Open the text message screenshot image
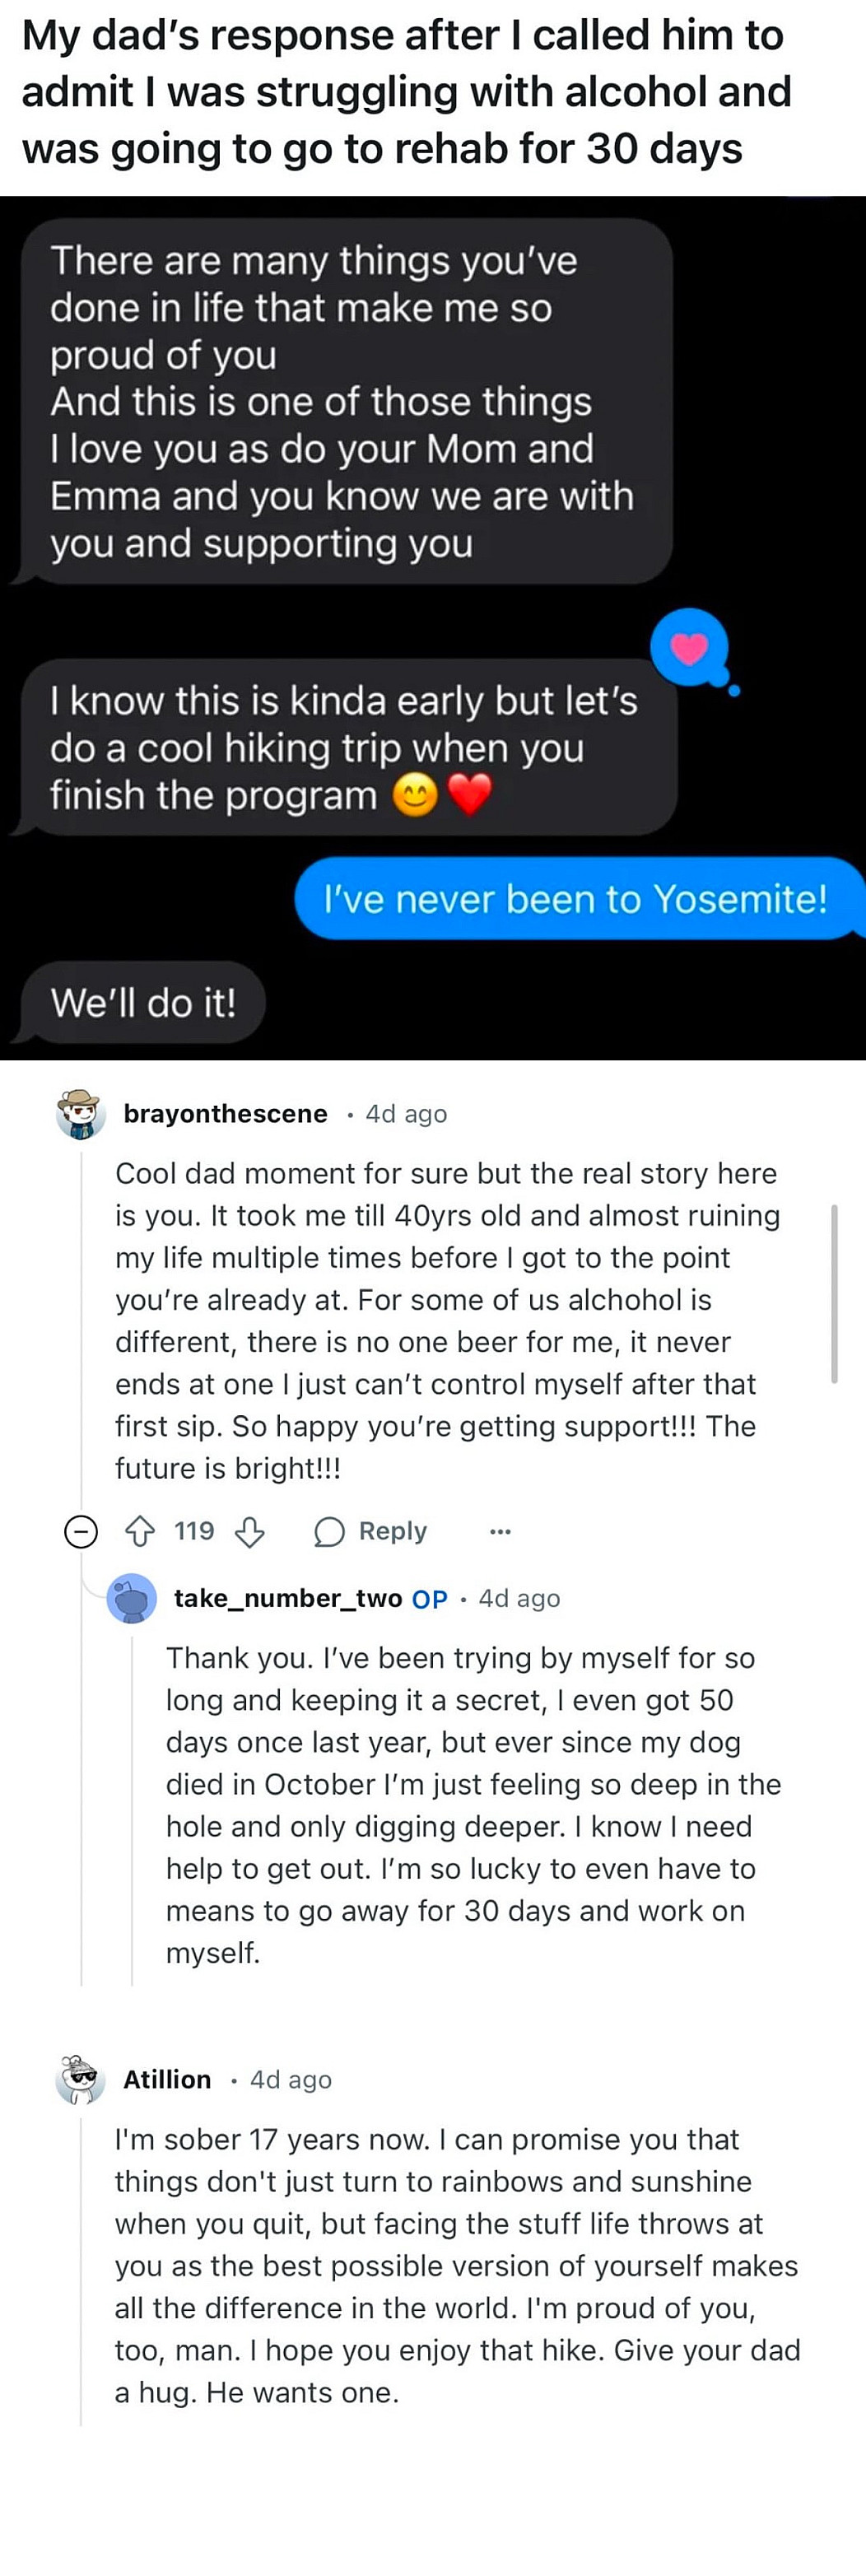Image resolution: width=866 pixels, height=2576 pixels. point(433,628)
